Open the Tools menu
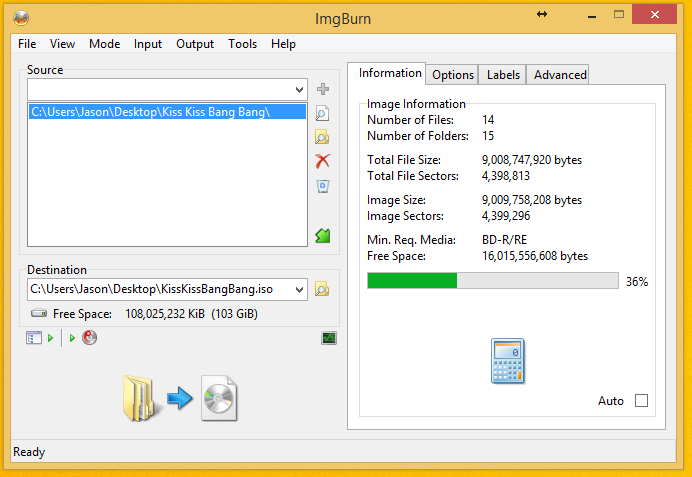 243,44
